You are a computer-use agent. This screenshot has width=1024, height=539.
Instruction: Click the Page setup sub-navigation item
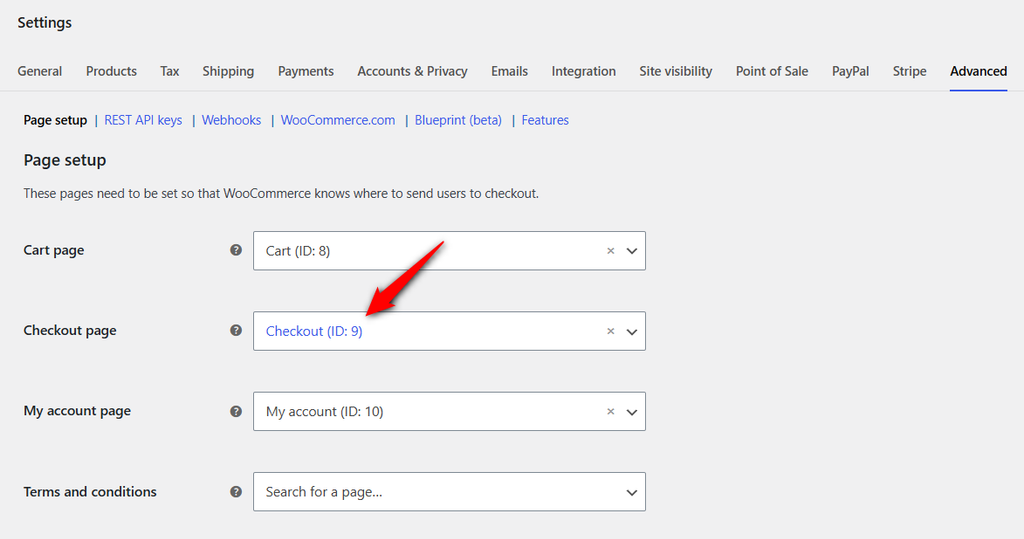(x=56, y=120)
